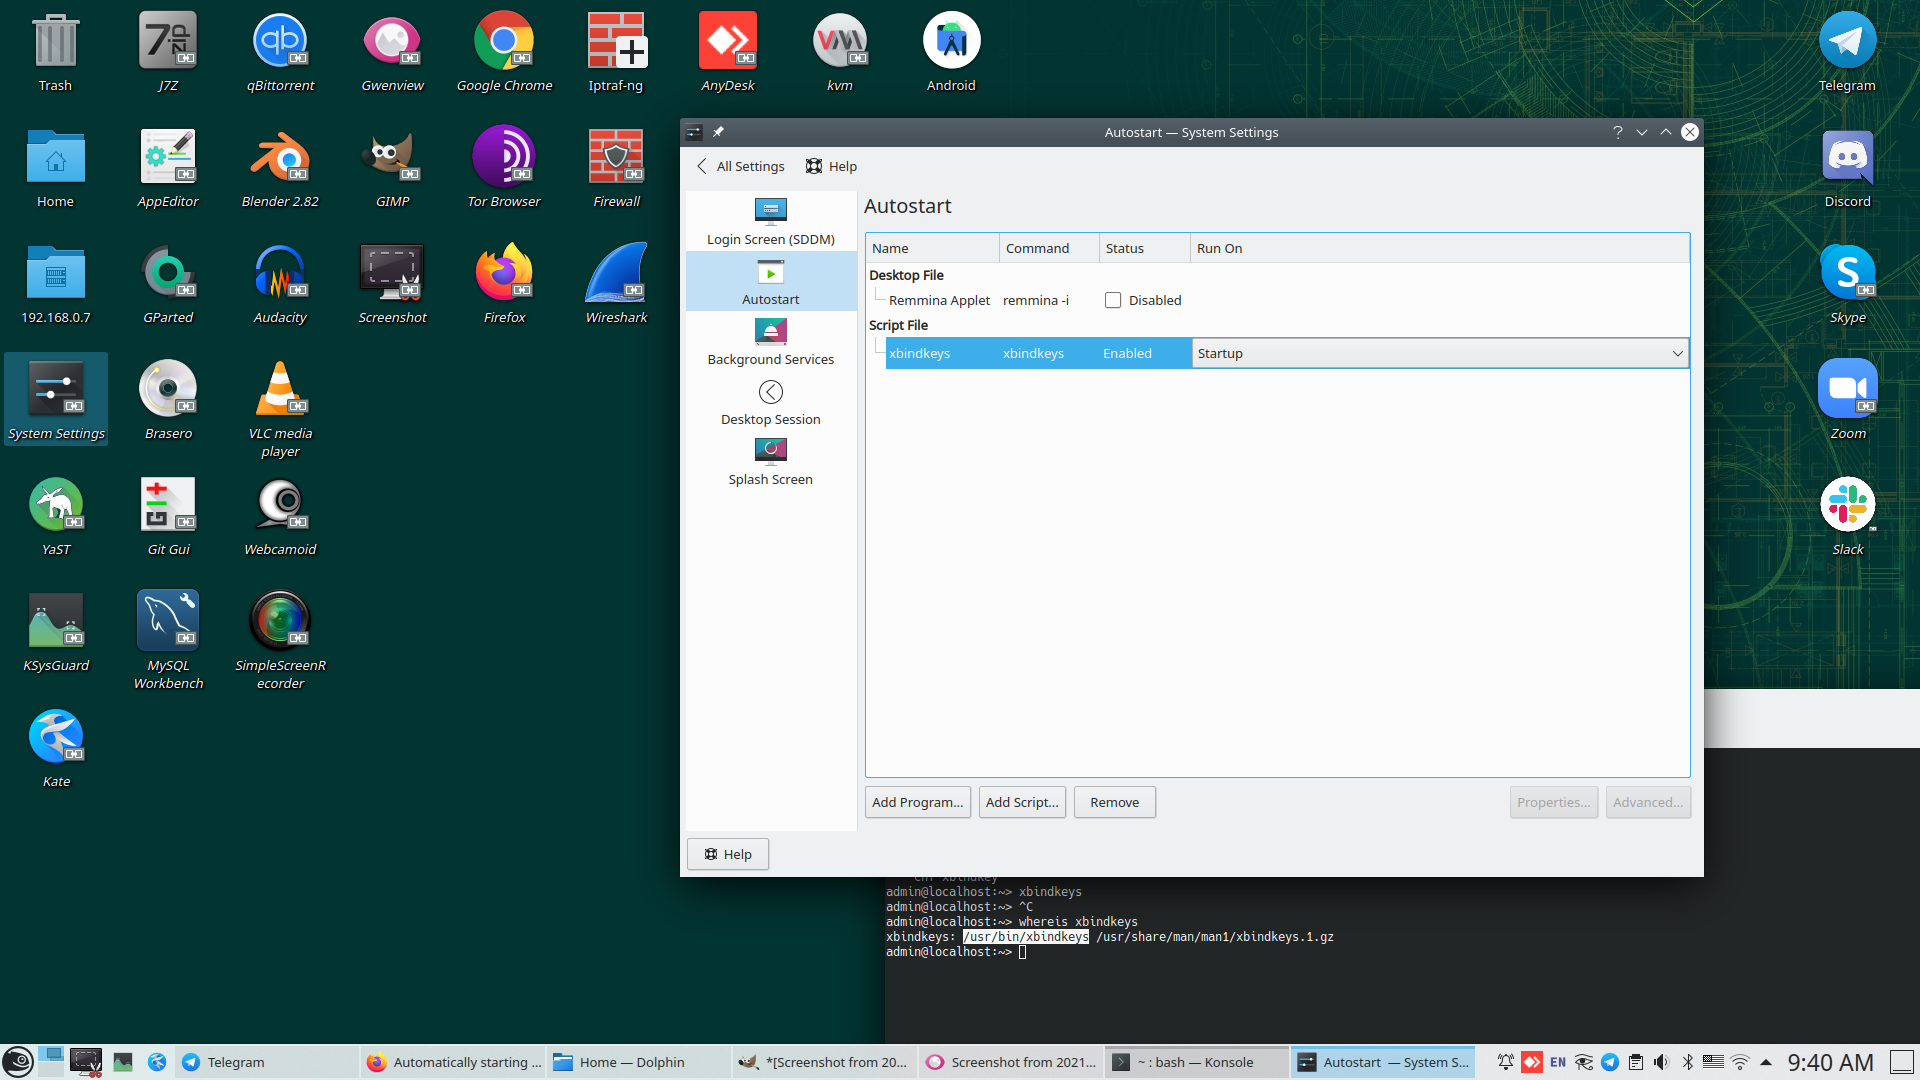This screenshot has width=1920, height=1080.
Task: Go back to All Settings
Action: [x=741, y=166]
